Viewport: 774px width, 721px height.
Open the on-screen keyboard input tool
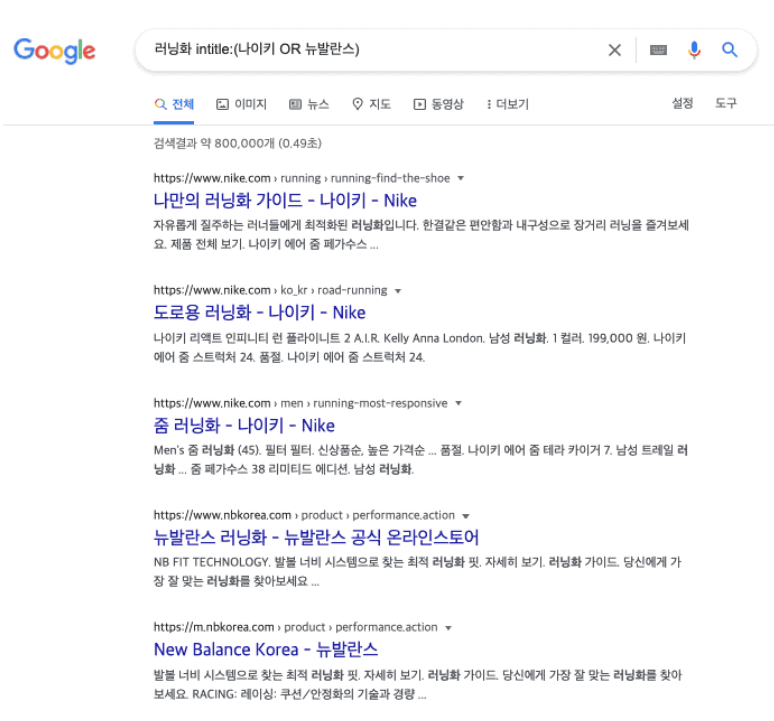point(658,50)
